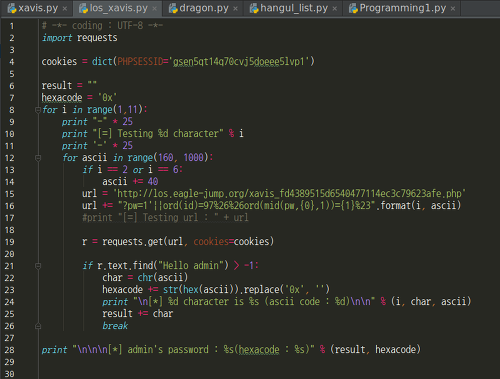Close the hangul_list.py tab

pyautogui.click(x=335, y=9)
